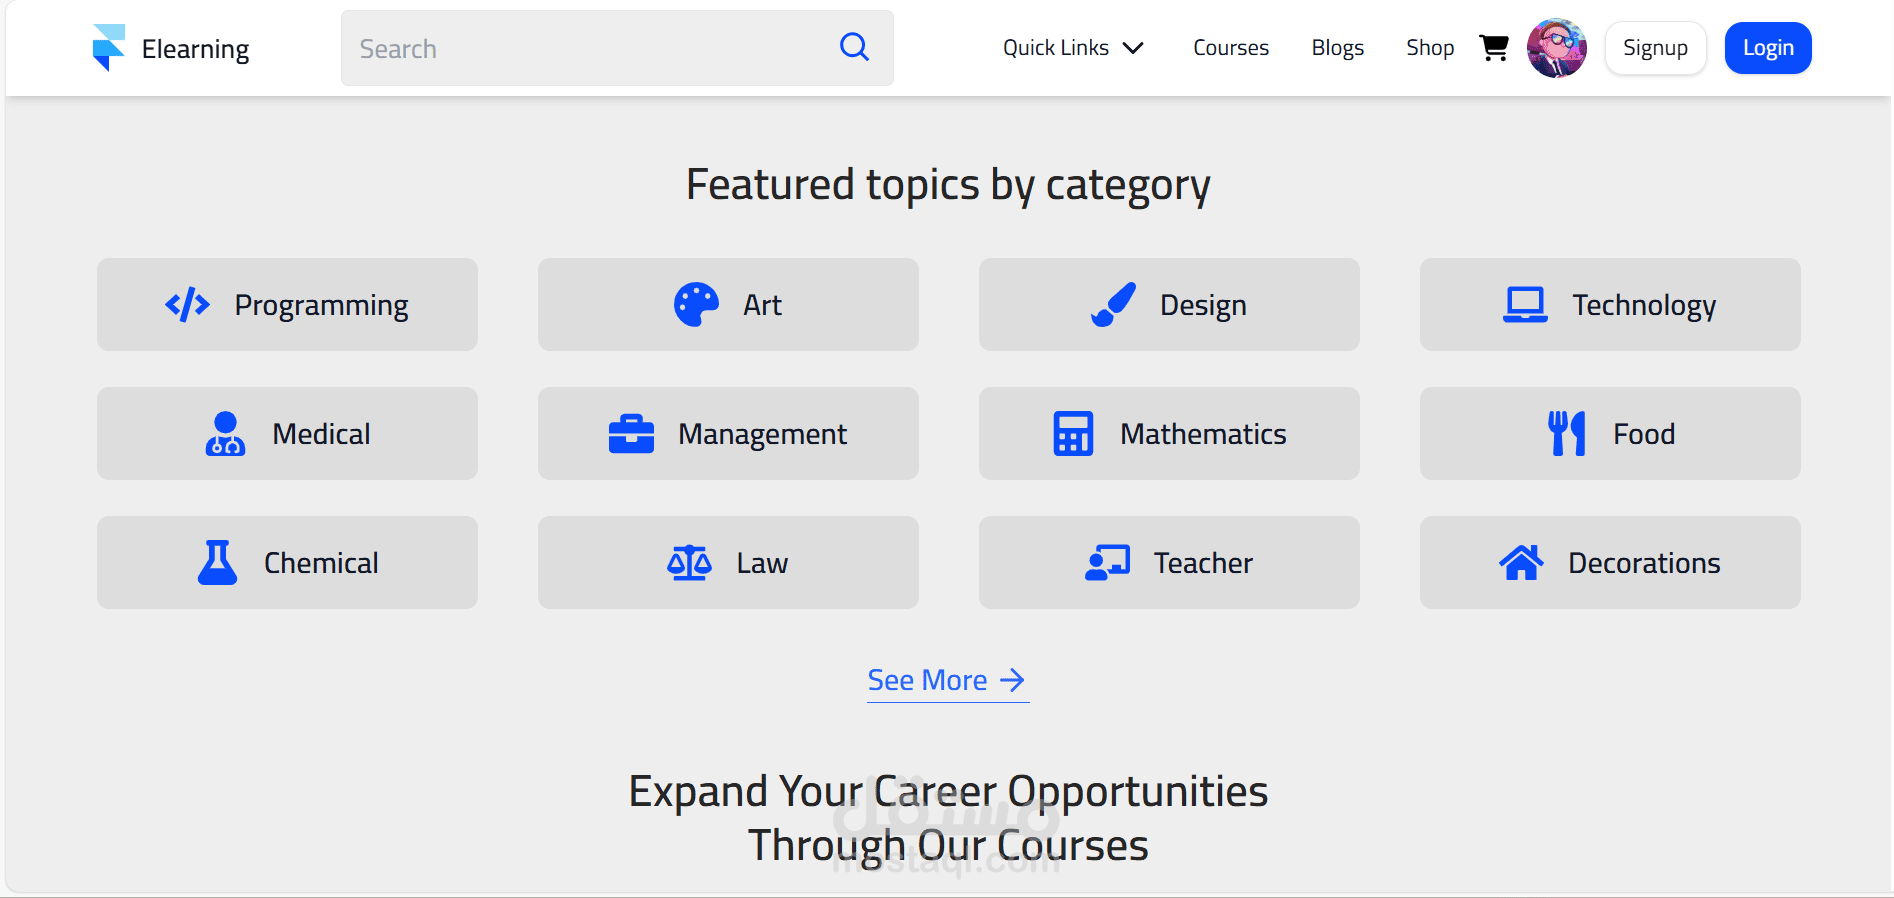The image size is (1894, 898).
Task: Follow the See More link
Action: [946, 681]
